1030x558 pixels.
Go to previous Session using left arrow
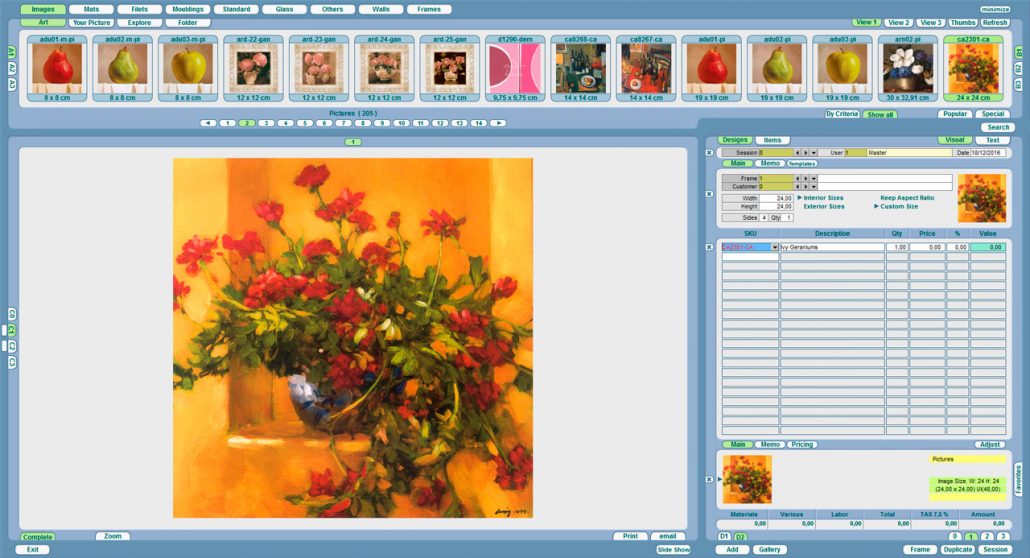click(x=798, y=152)
